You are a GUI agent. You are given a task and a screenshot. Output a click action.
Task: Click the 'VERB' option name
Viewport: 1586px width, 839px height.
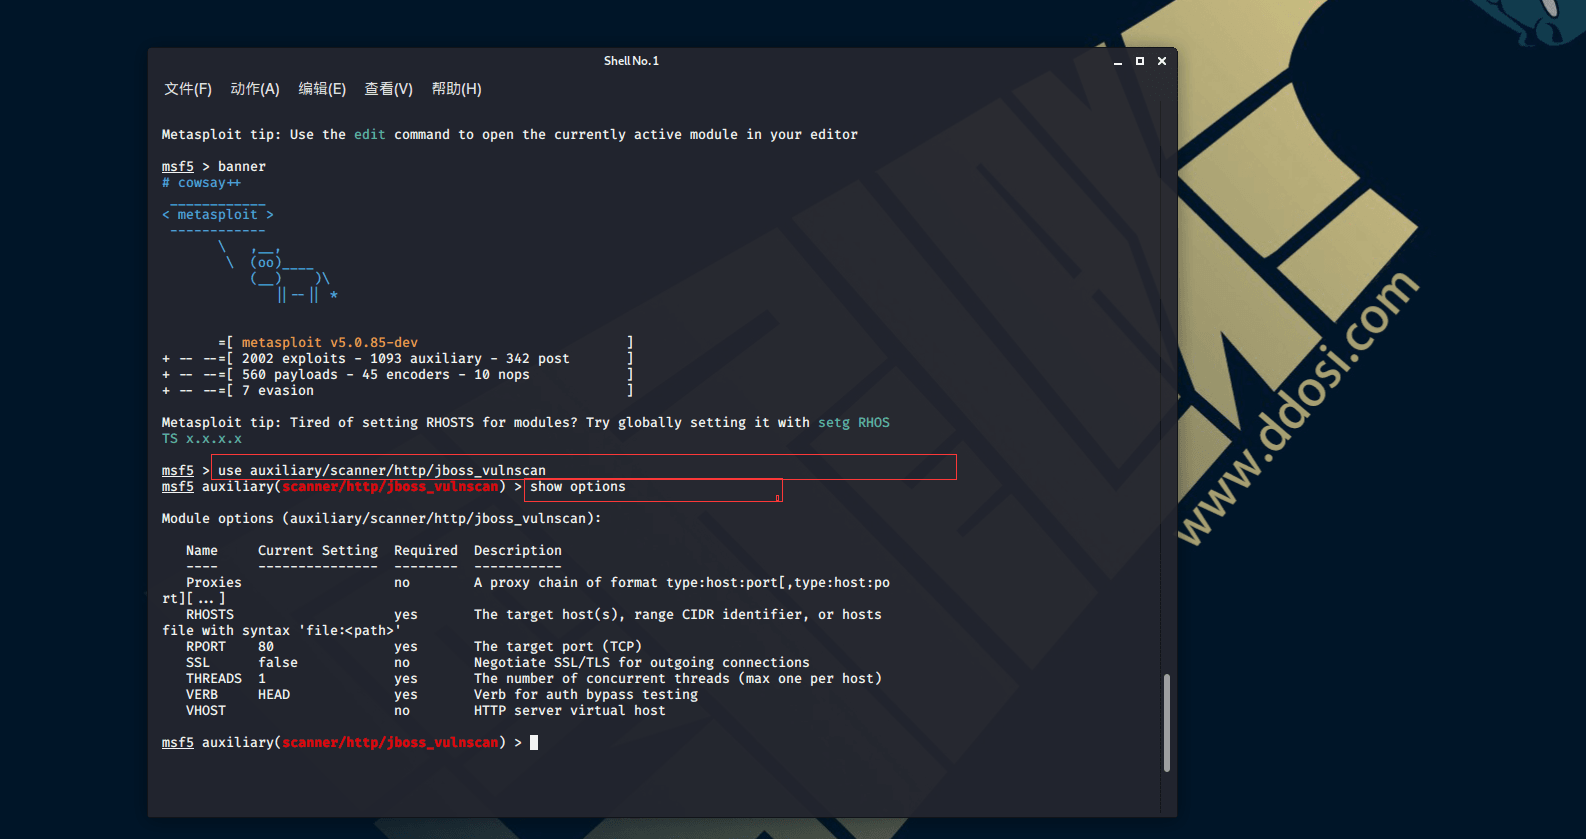[x=202, y=695]
